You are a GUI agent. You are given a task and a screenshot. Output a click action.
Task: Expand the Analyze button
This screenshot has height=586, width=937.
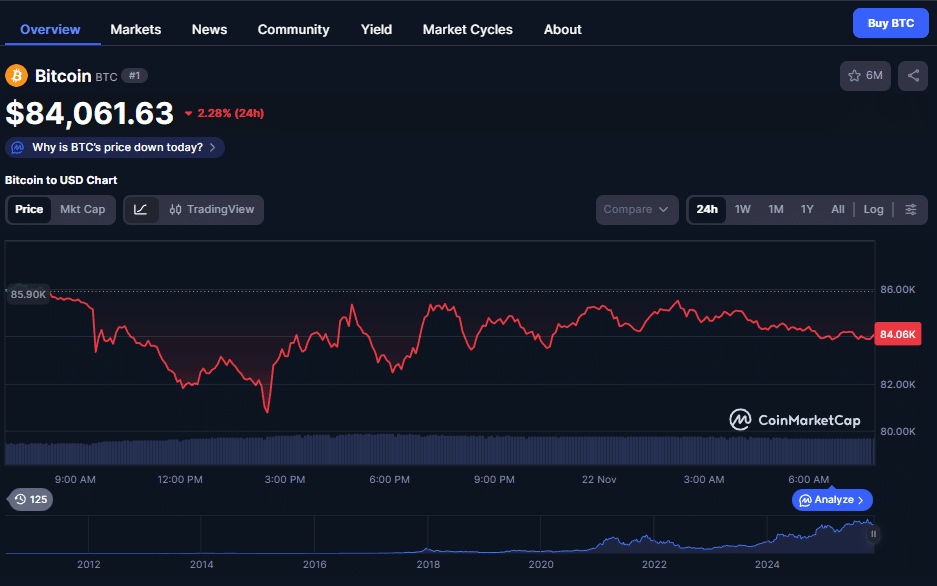833,500
